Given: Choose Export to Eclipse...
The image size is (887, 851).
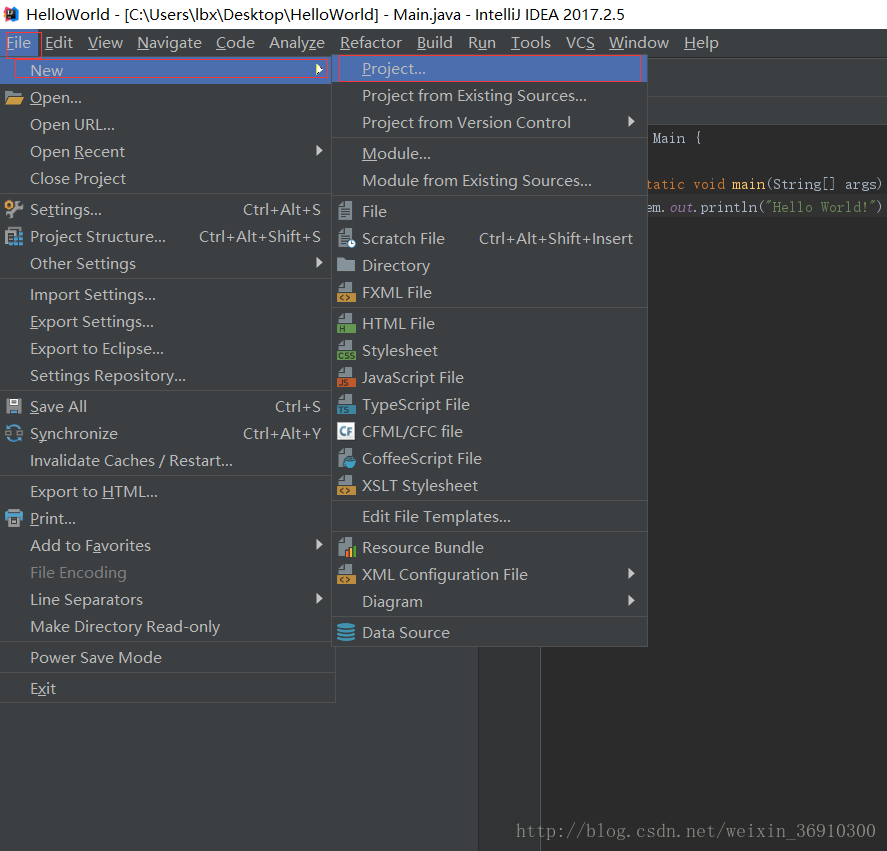Looking at the screenshot, I should pos(165,349).
